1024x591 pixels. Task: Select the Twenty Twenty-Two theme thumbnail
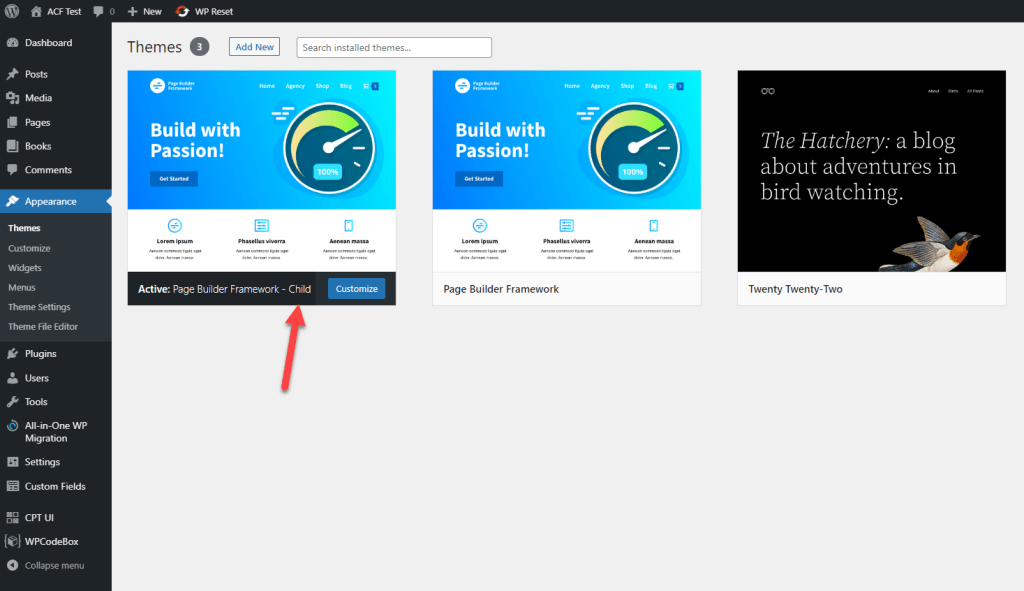[872, 171]
